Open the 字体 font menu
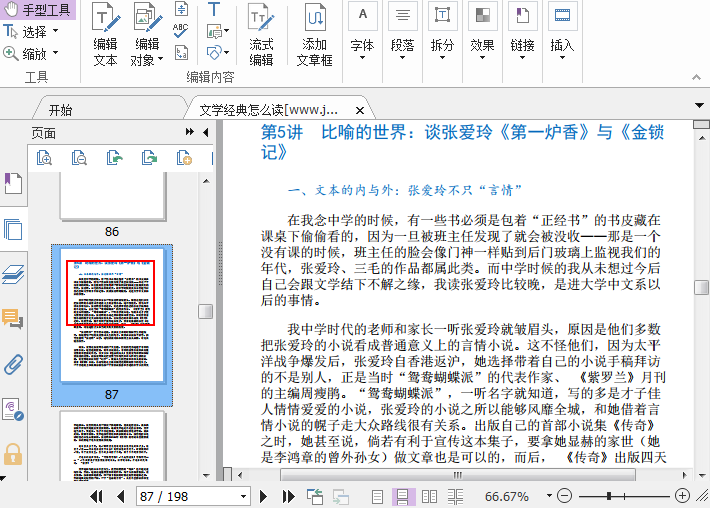 [x=362, y=32]
